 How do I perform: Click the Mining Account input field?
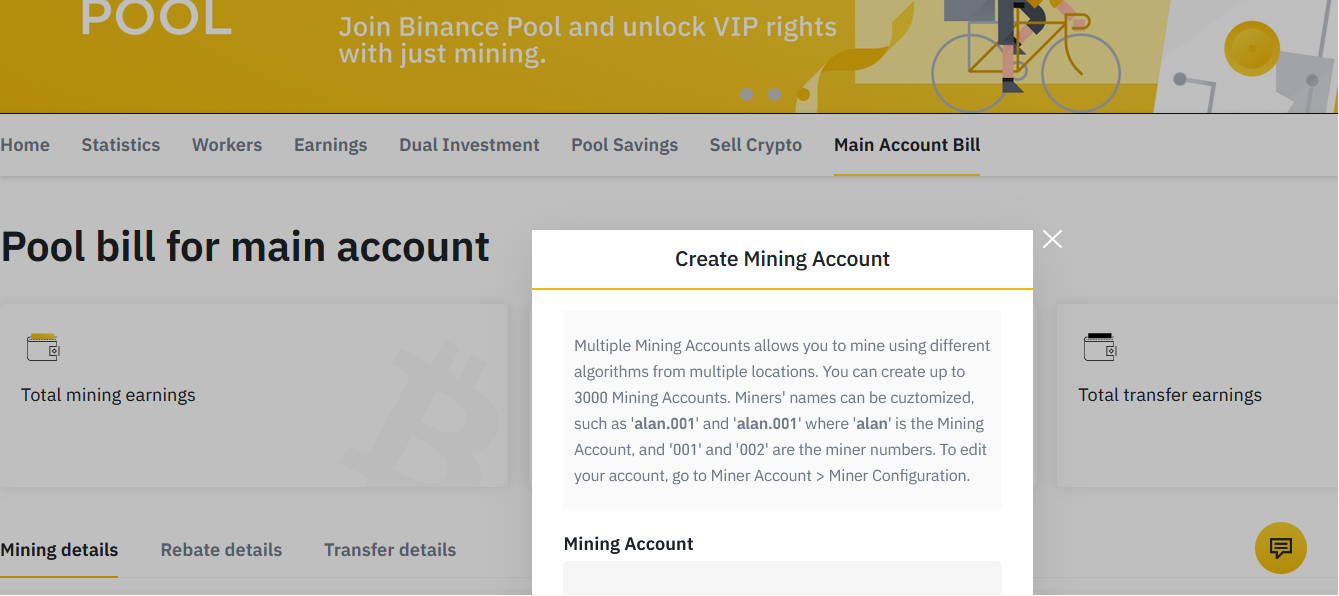pyautogui.click(x=782, y=578)
